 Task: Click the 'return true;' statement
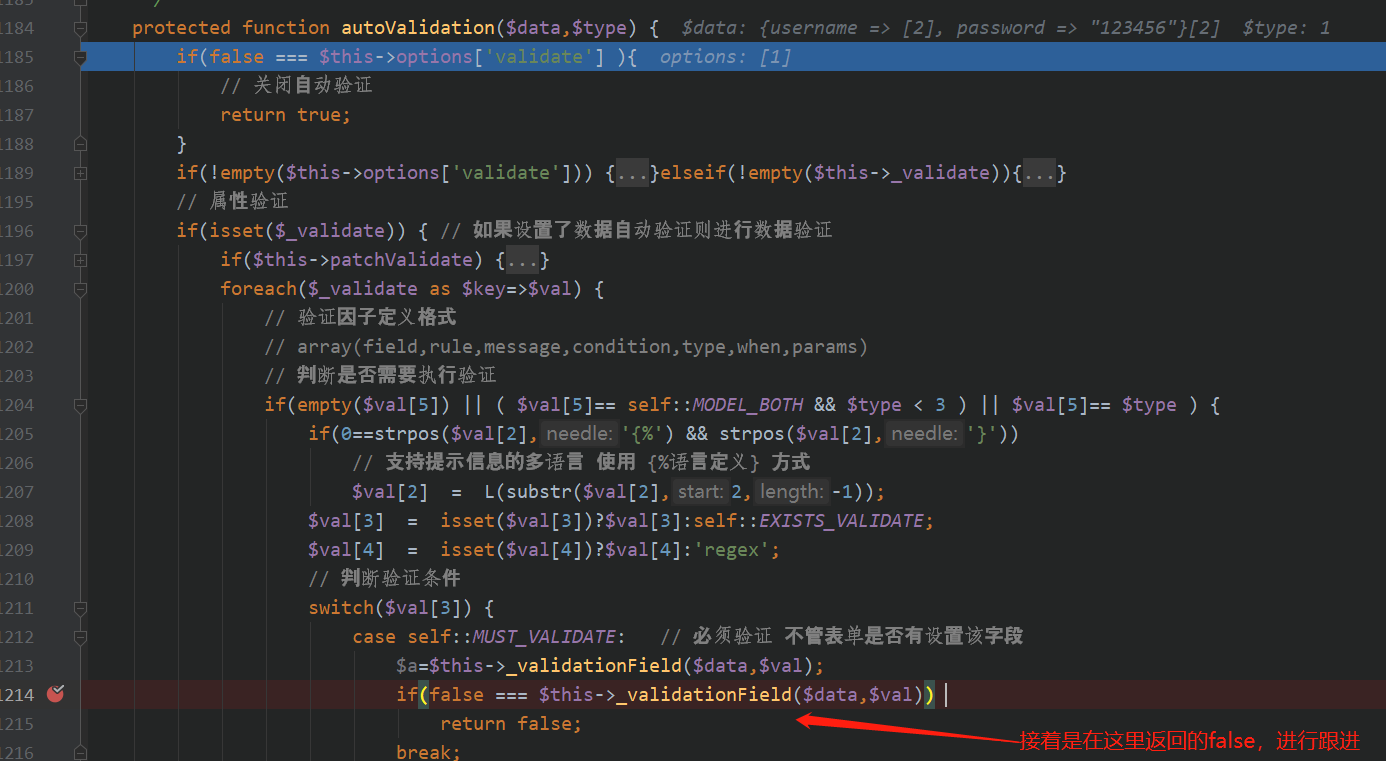pyautogui.click(x=286, y=115)
